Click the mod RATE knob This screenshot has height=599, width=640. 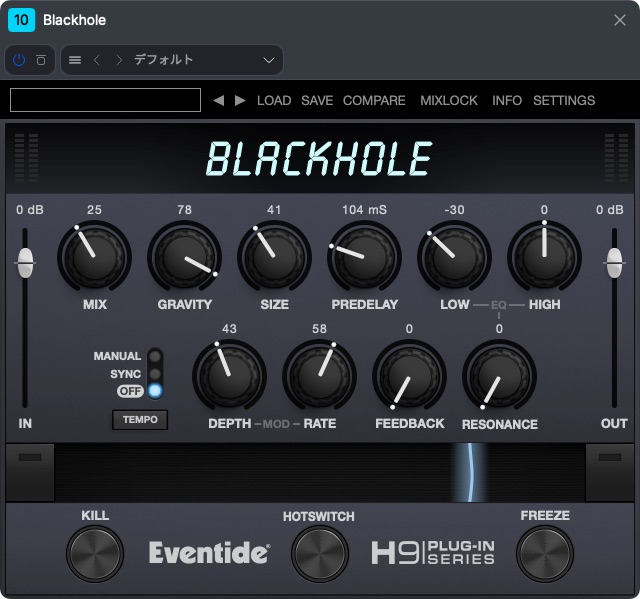(x=319, y=376)
